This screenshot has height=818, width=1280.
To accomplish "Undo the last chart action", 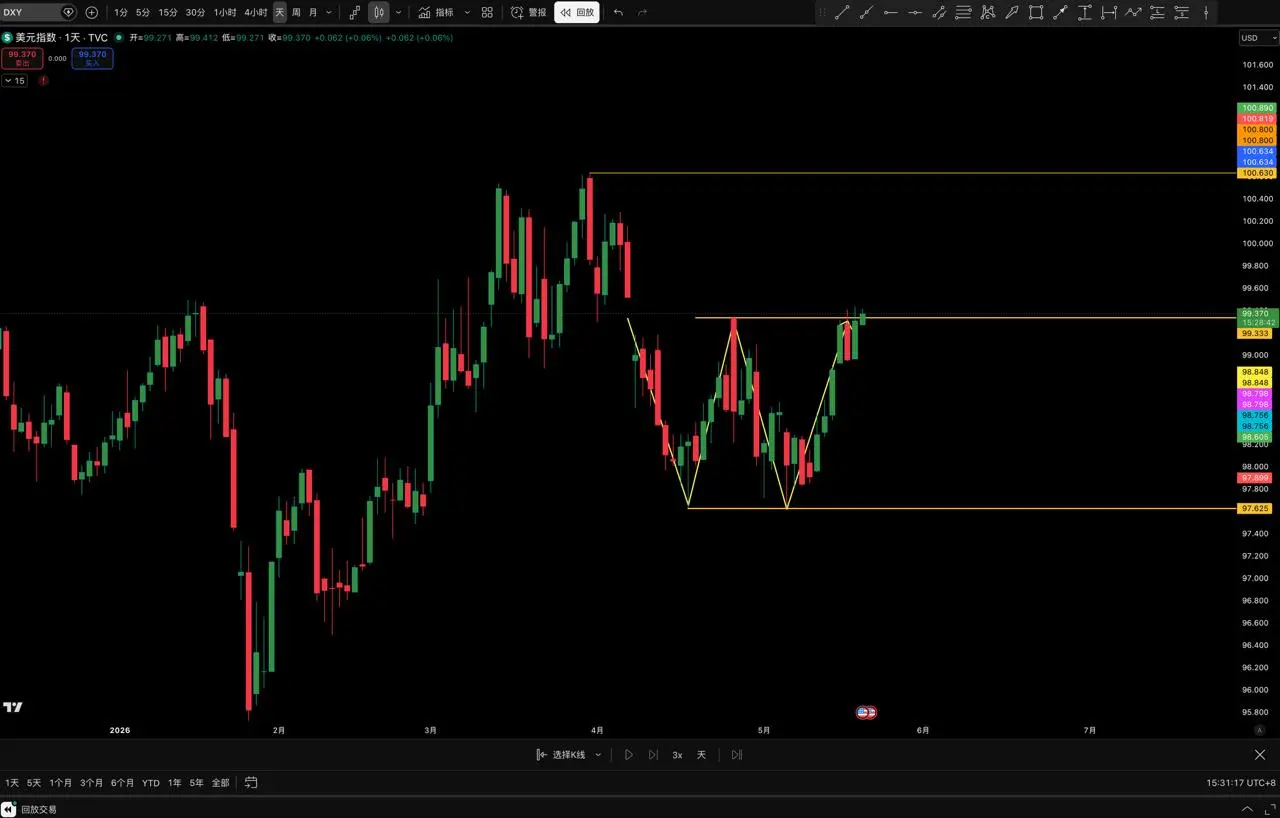I will (618, 12).
